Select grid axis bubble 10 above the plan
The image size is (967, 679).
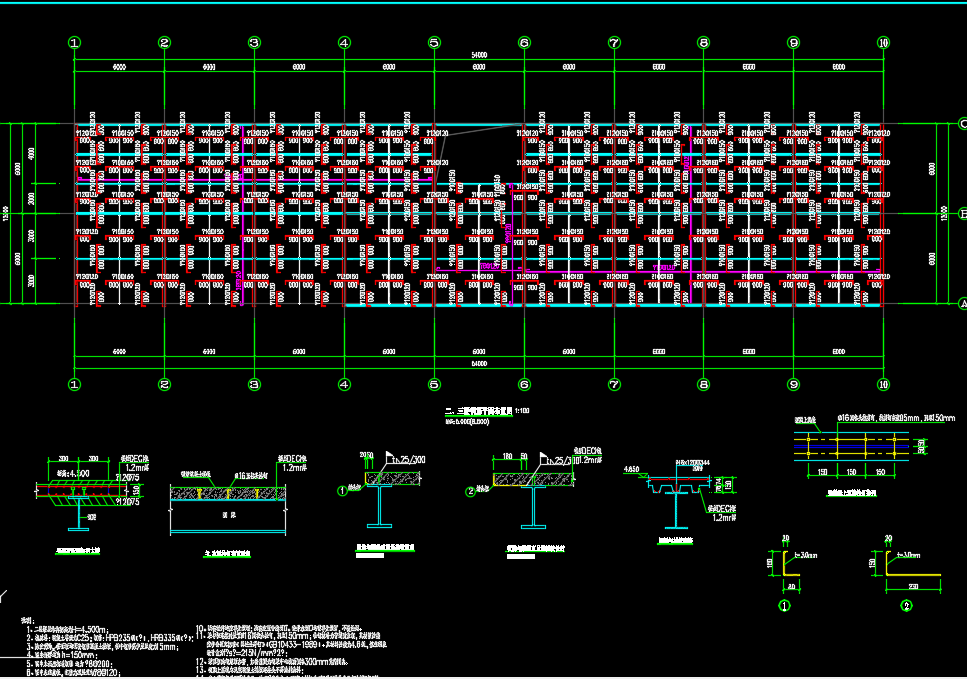[884, 43]
